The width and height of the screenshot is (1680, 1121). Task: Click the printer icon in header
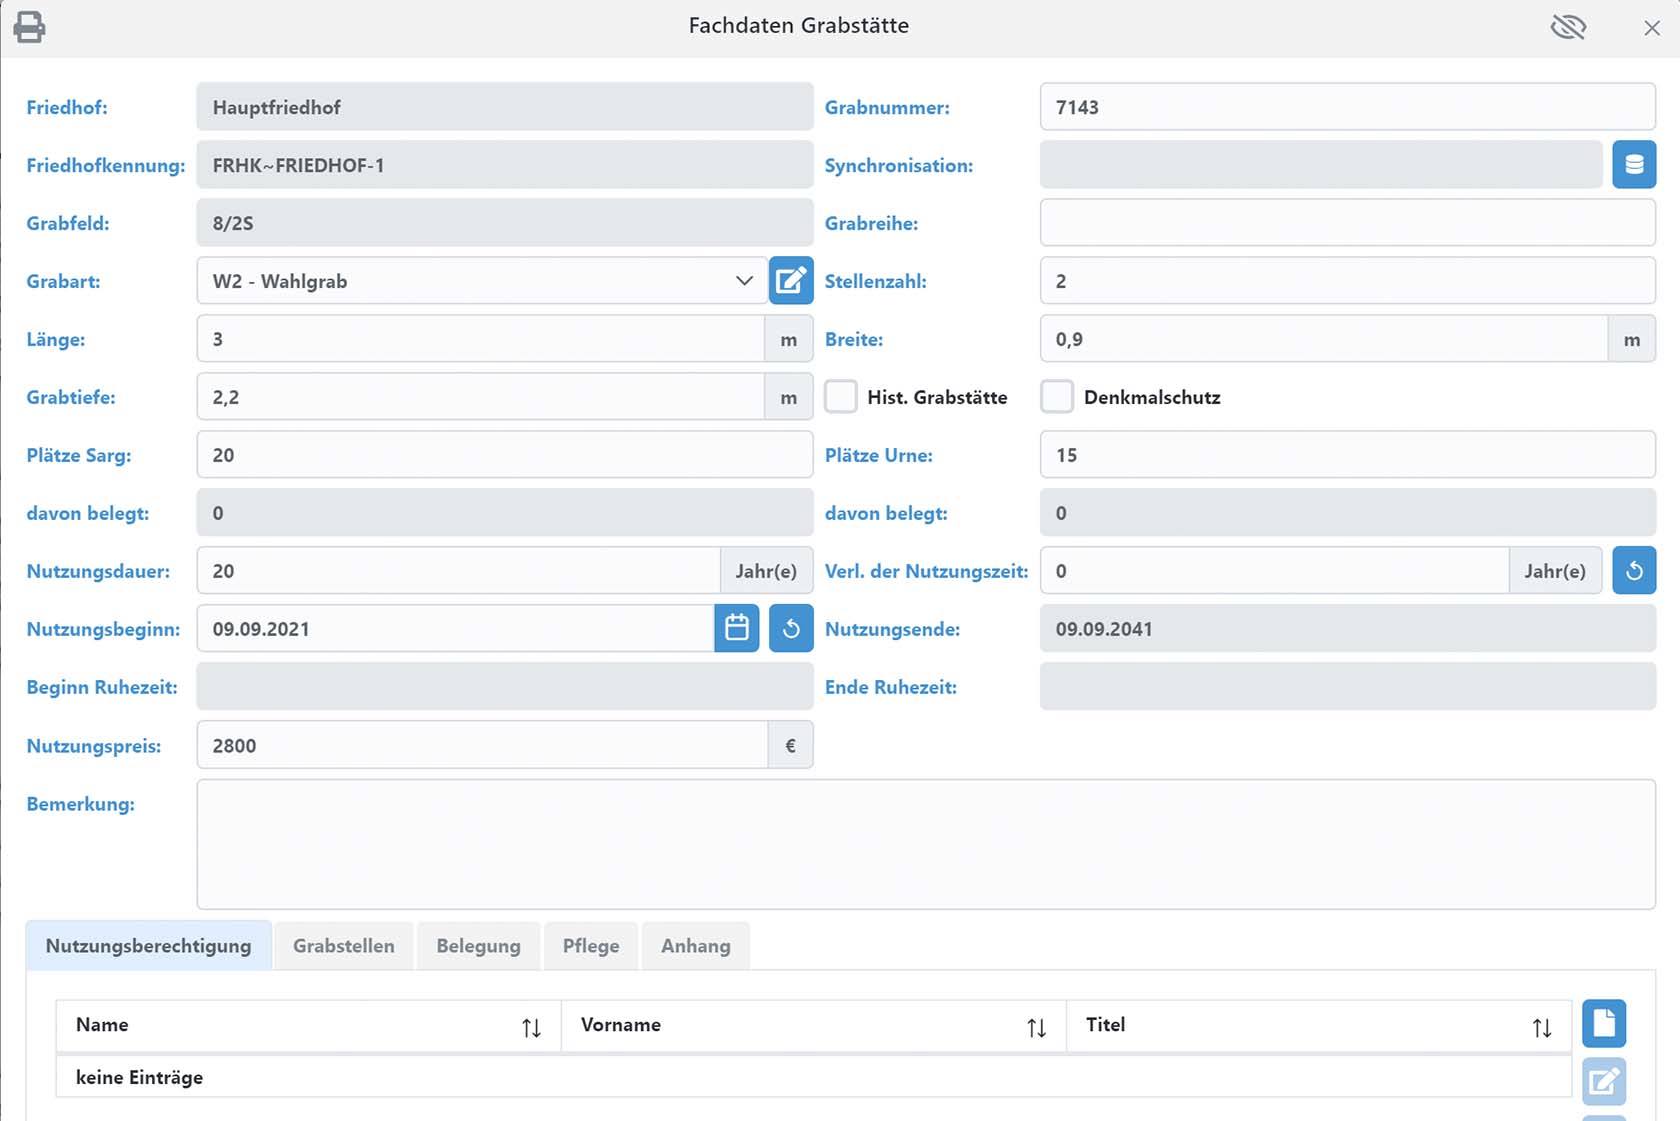coord(29,27)
